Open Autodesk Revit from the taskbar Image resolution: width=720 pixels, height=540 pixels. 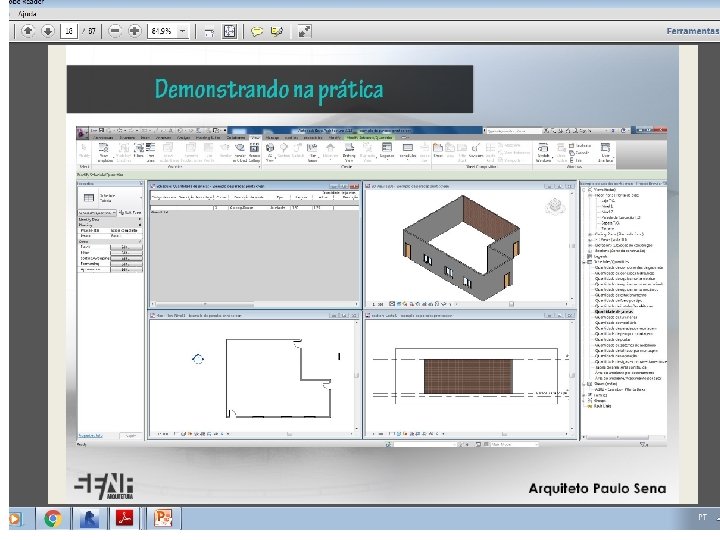[x=89, y=519]
